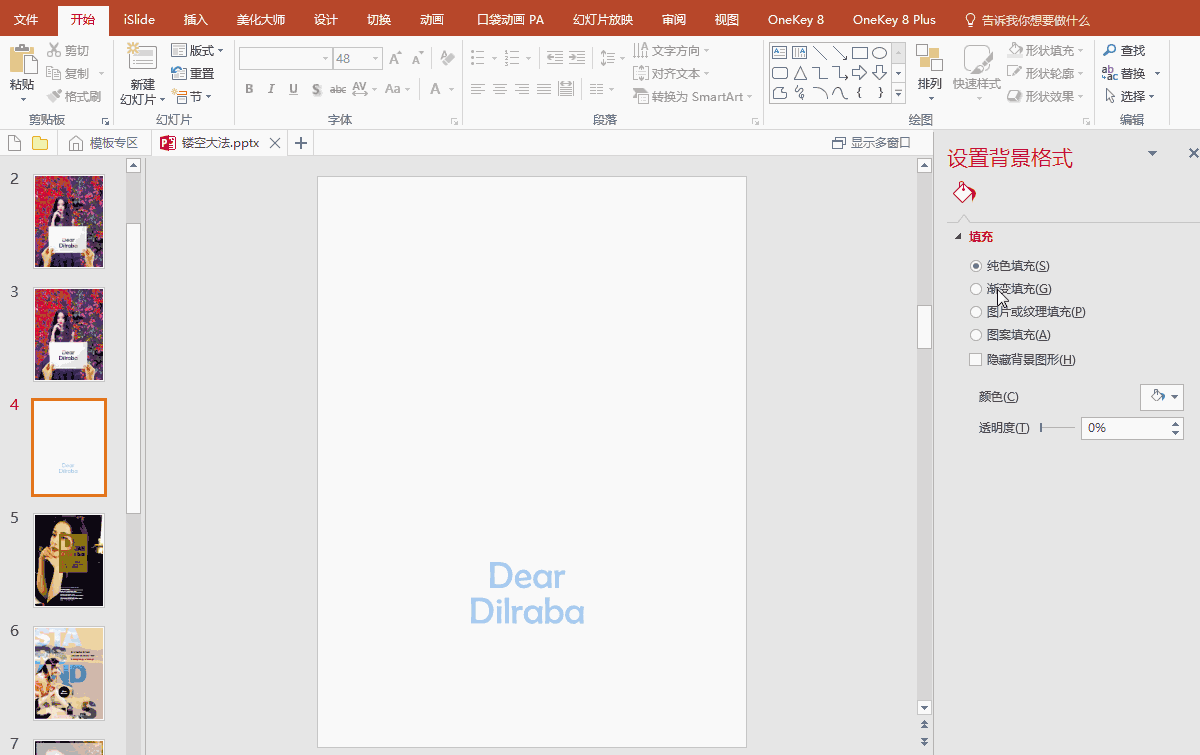1200x755 pixels.
Task: Open the font size dropdown showing 48
Action: point(375,59)
